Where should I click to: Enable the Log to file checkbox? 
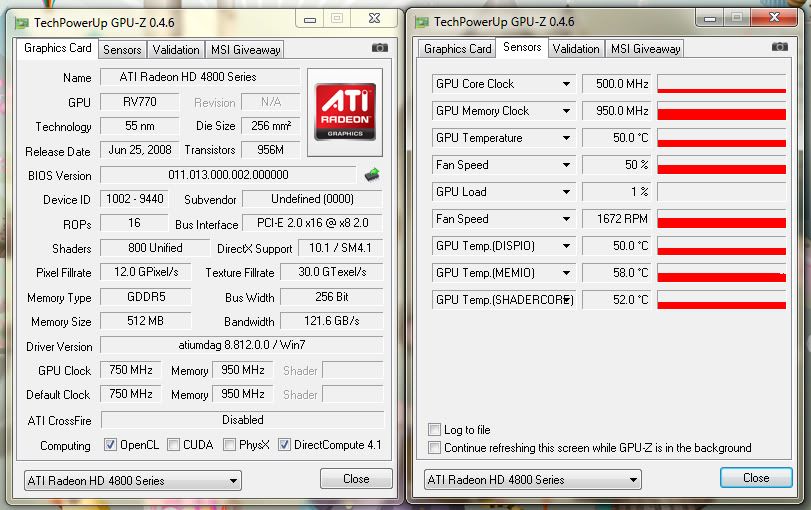[x=434, y=429]
